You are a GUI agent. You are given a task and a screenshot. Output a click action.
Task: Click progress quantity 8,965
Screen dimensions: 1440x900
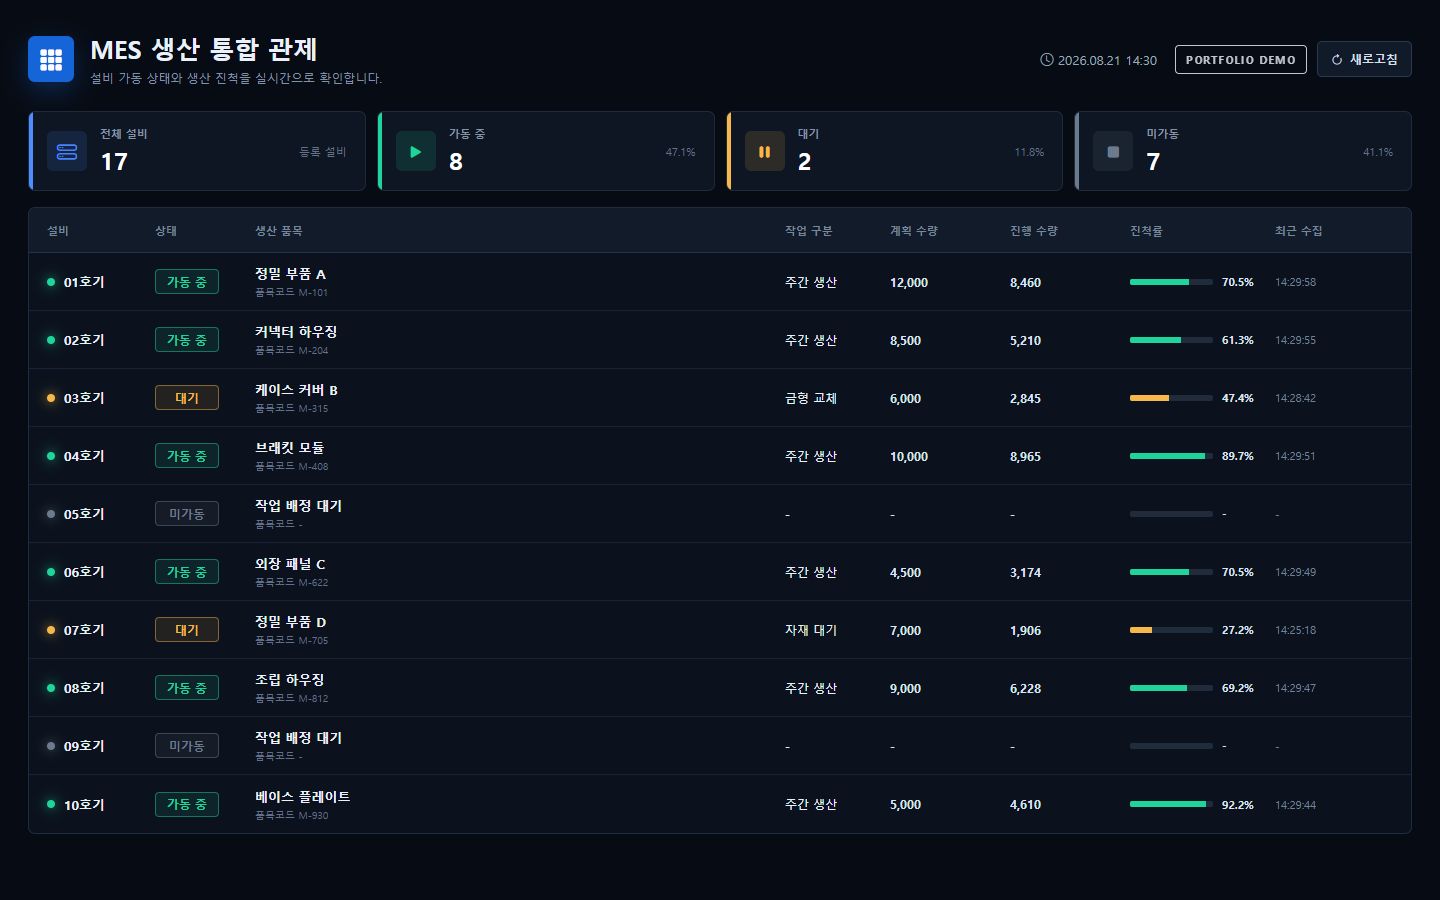click(1025, 457)
